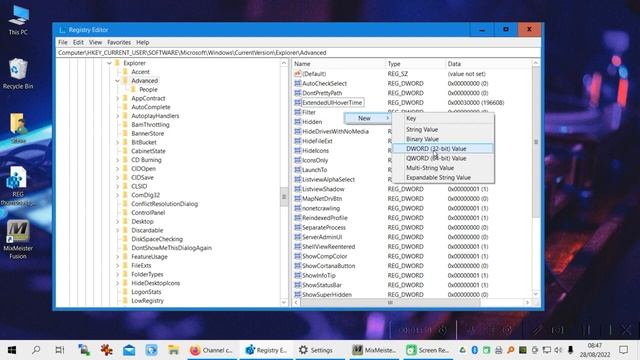
Task: Click the SeparateProcess value icon
Action: point(298,227)
